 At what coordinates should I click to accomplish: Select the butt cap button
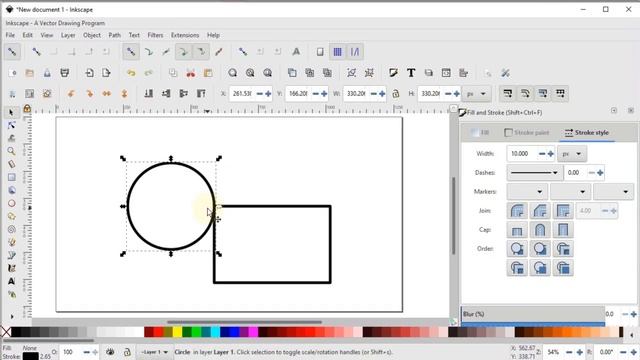(517, 230)
